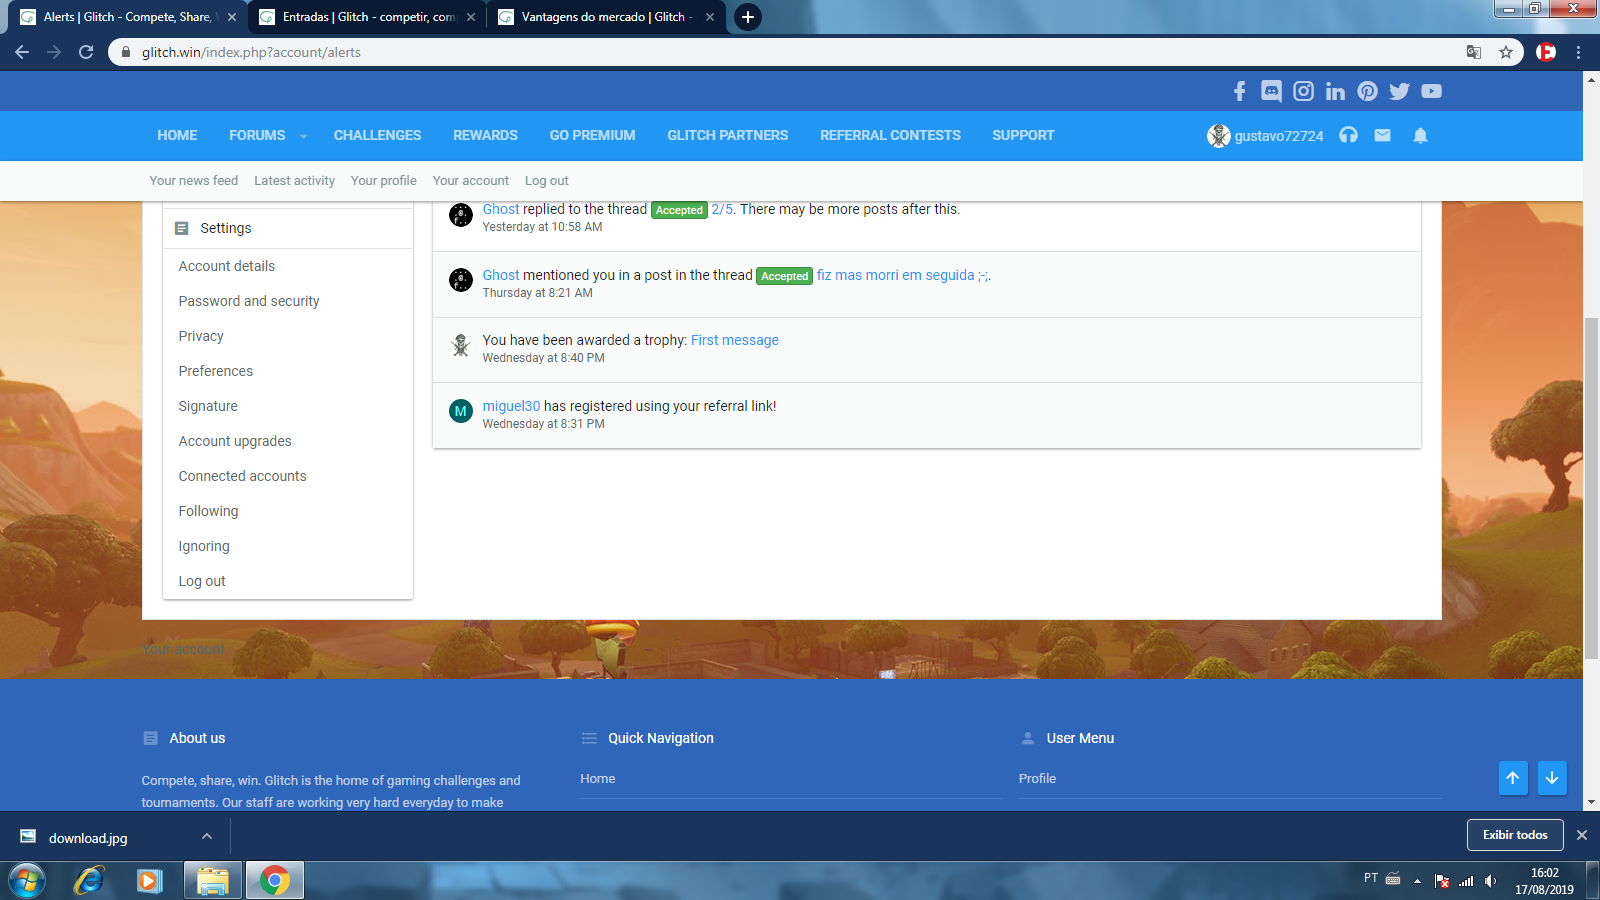Open the First message trophy link

pyautogui.click(x=734, y=340)
